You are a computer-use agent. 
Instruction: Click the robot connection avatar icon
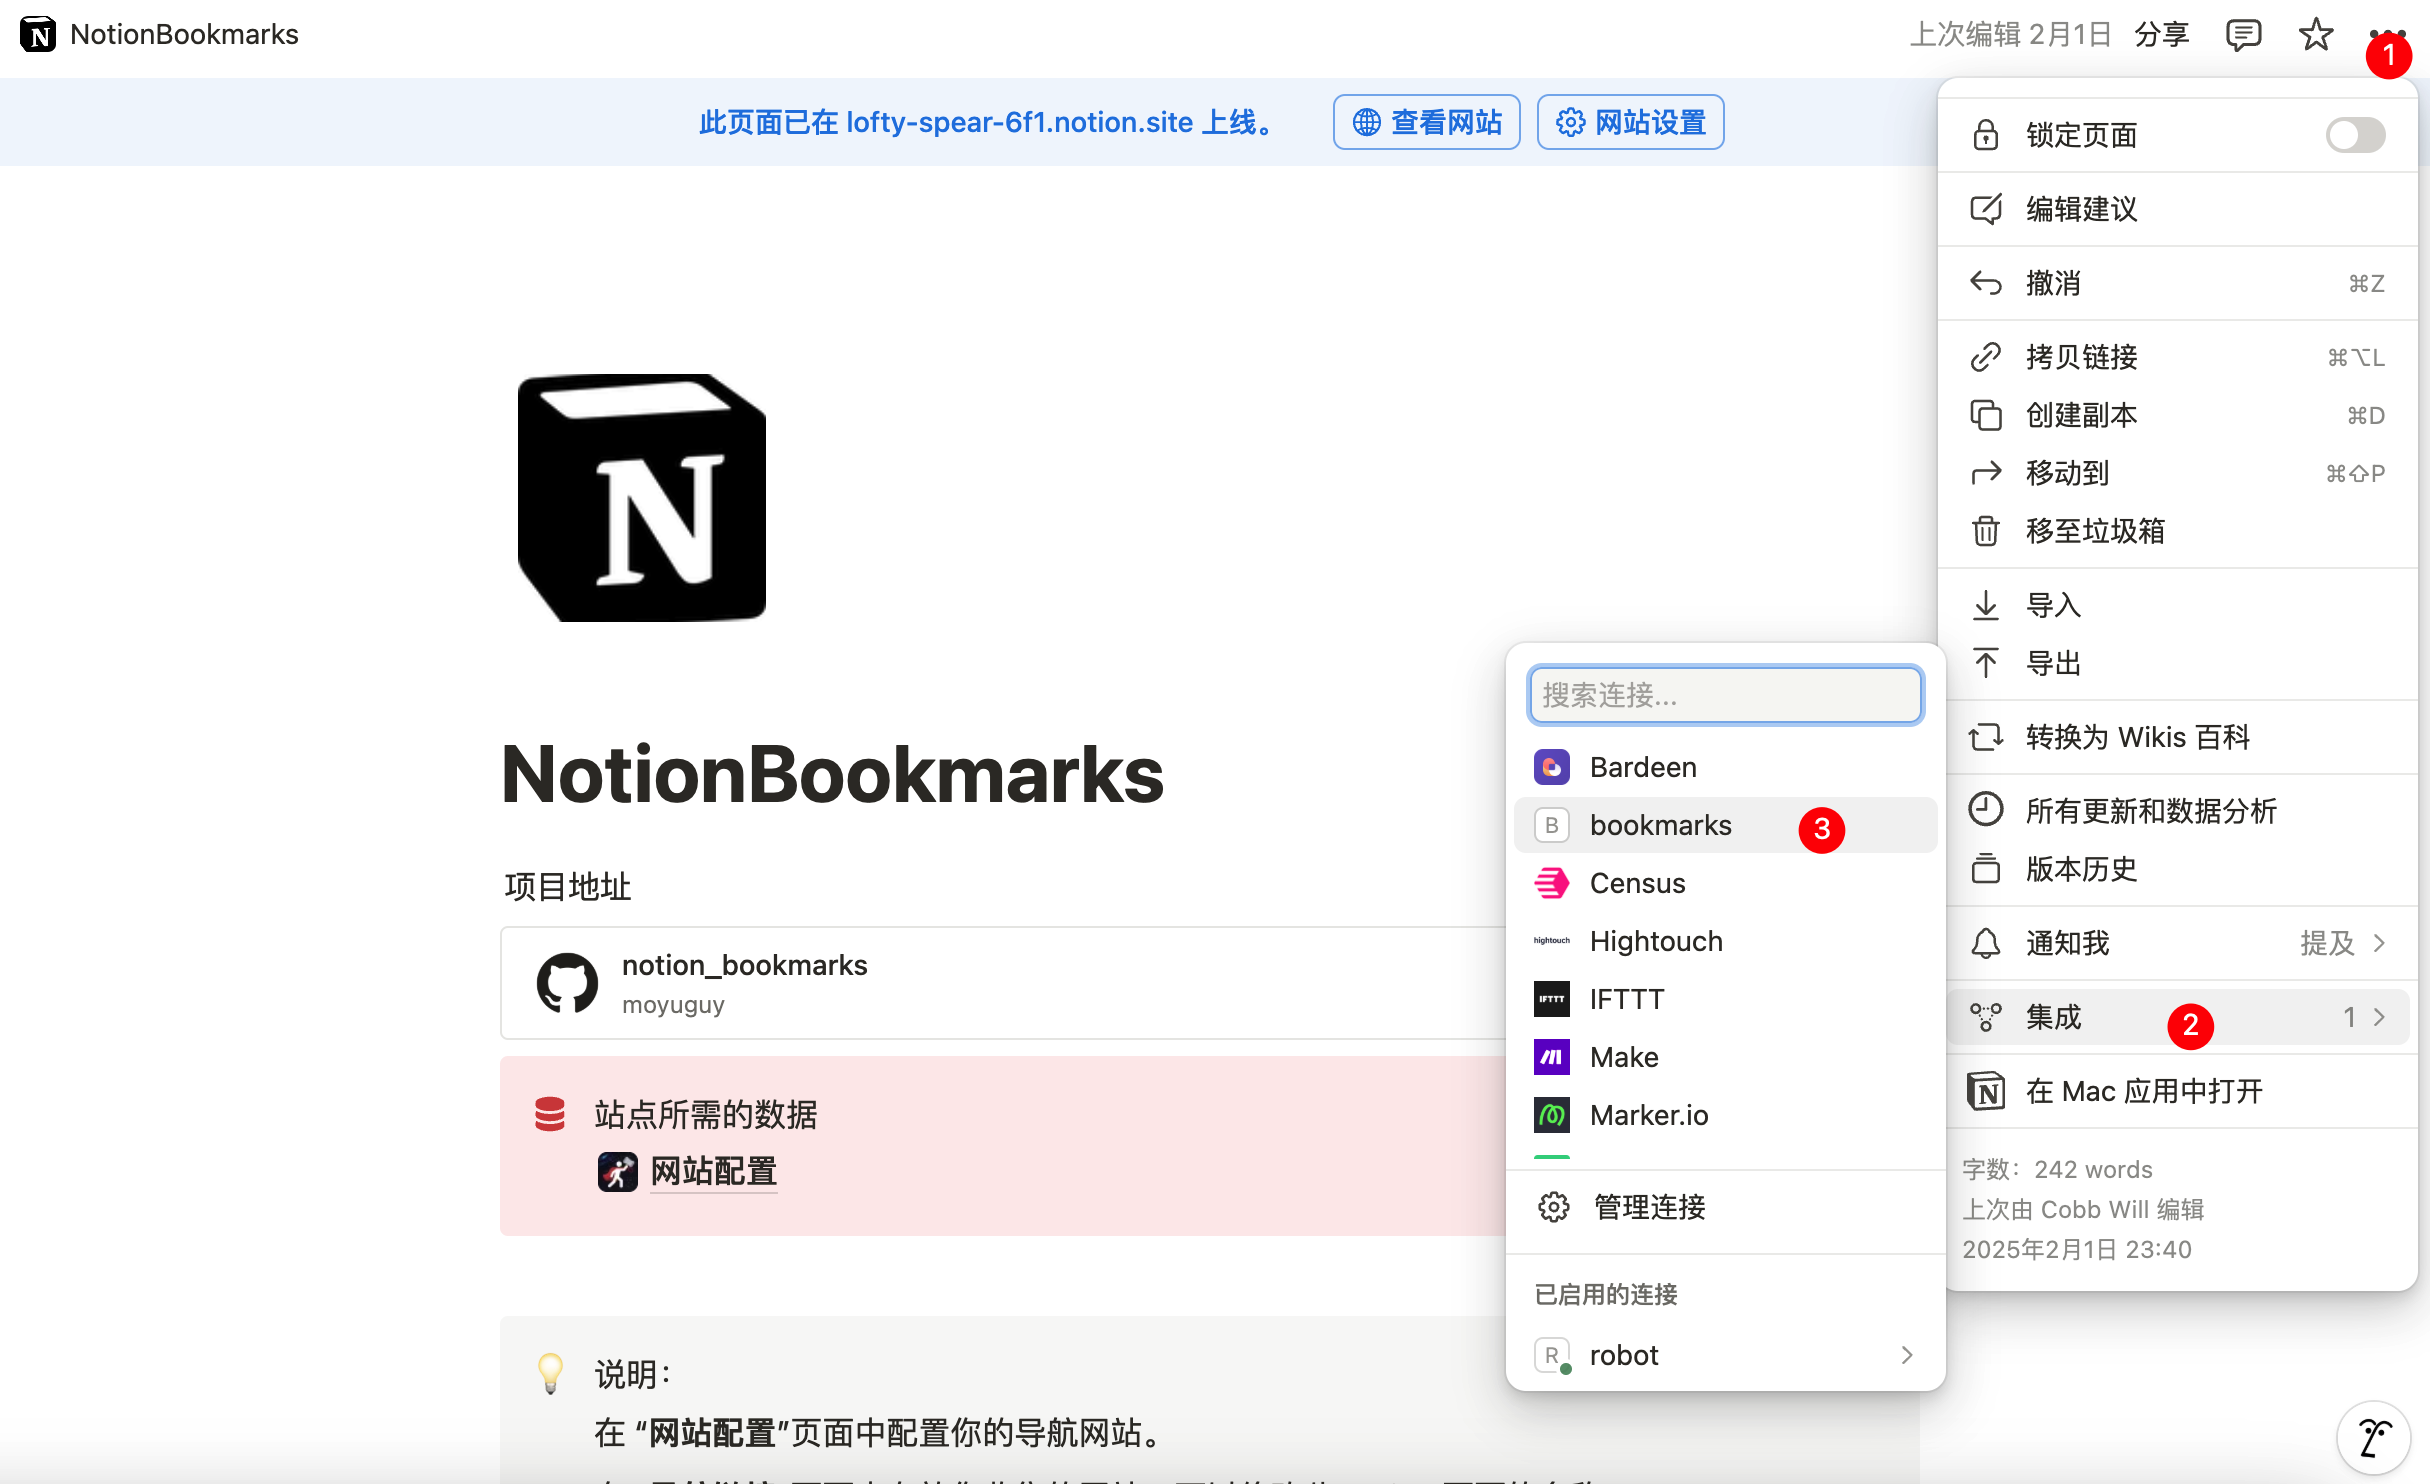click(x=1551, y=1355)
